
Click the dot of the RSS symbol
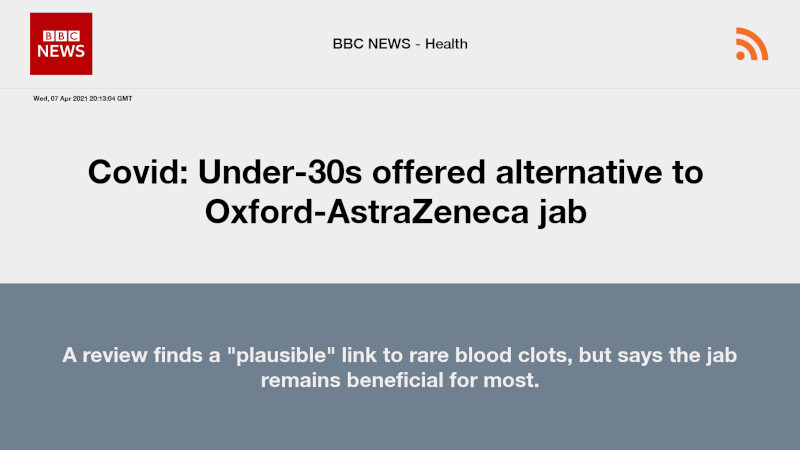click(x=740, y=56)
